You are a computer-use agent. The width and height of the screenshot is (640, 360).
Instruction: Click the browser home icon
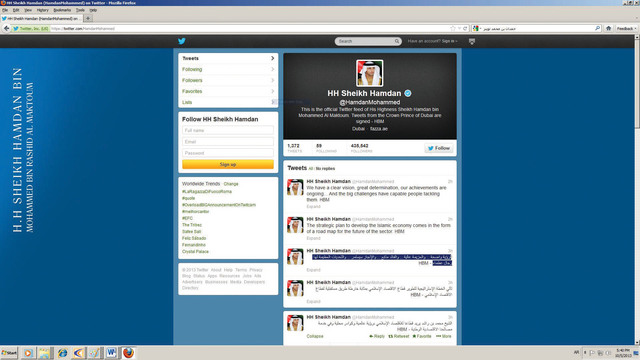[608, 28]
